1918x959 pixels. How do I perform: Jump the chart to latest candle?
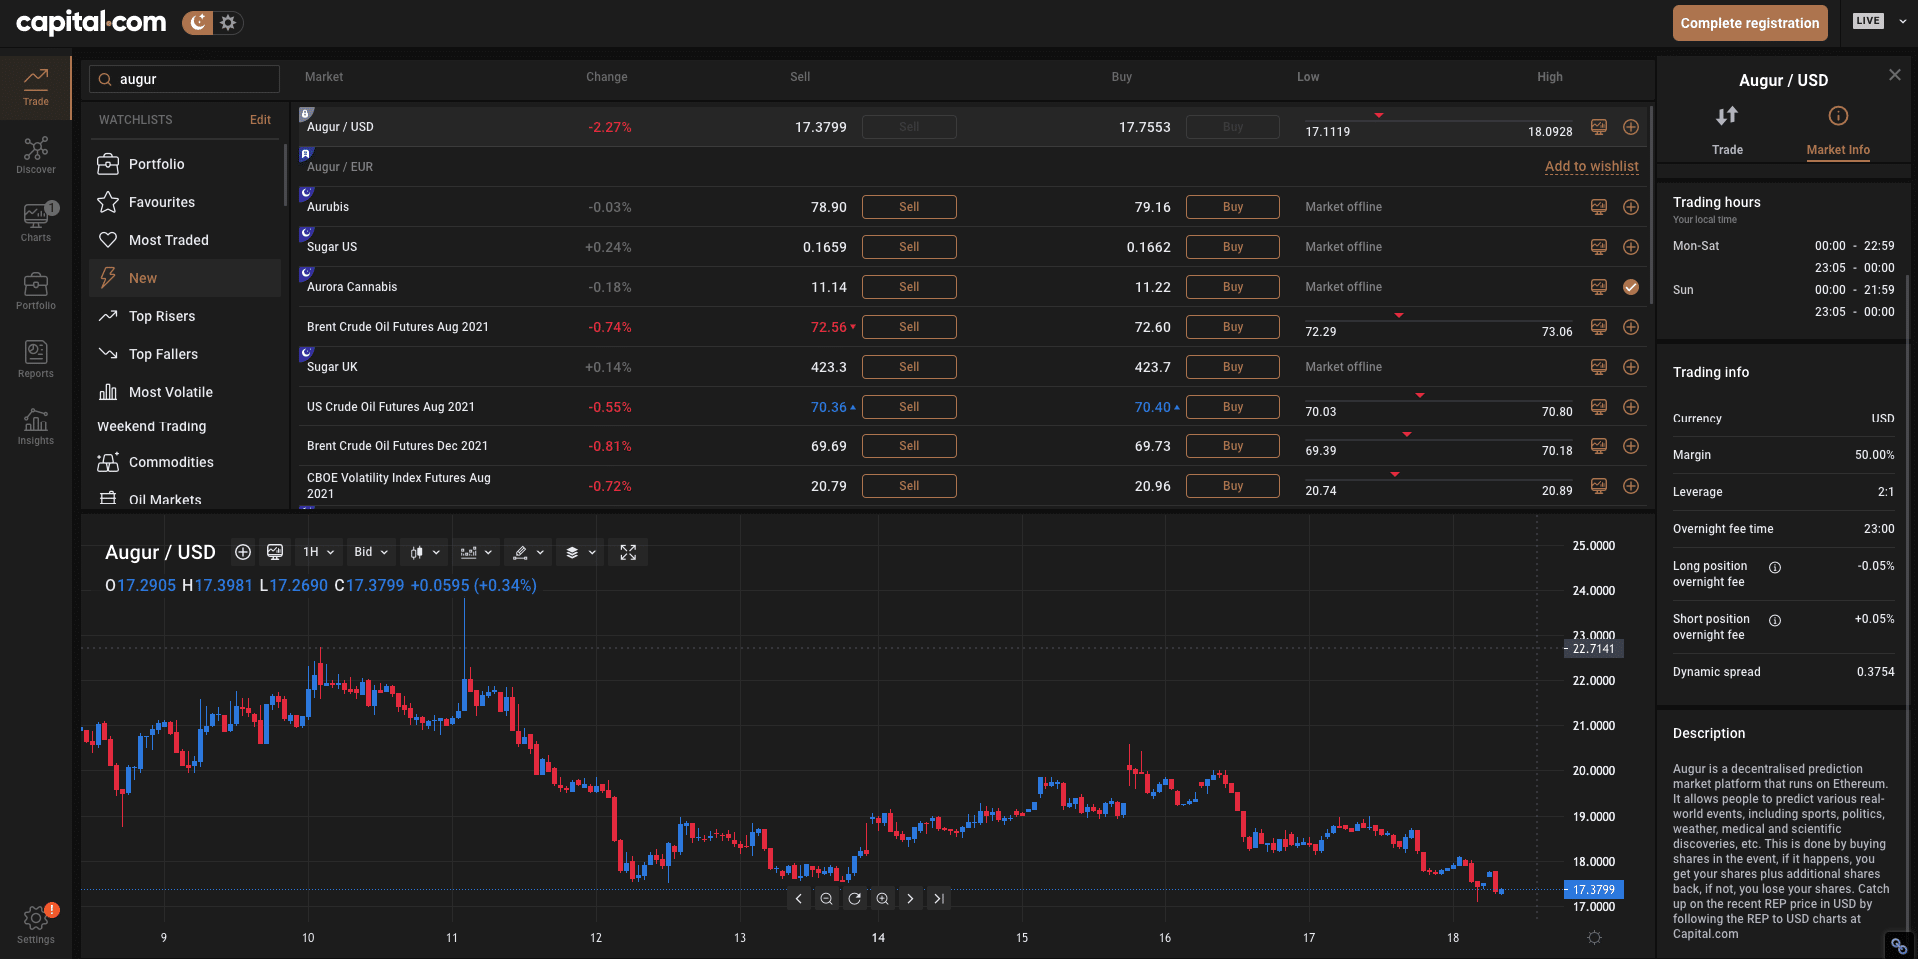click(x=938, y=899)
